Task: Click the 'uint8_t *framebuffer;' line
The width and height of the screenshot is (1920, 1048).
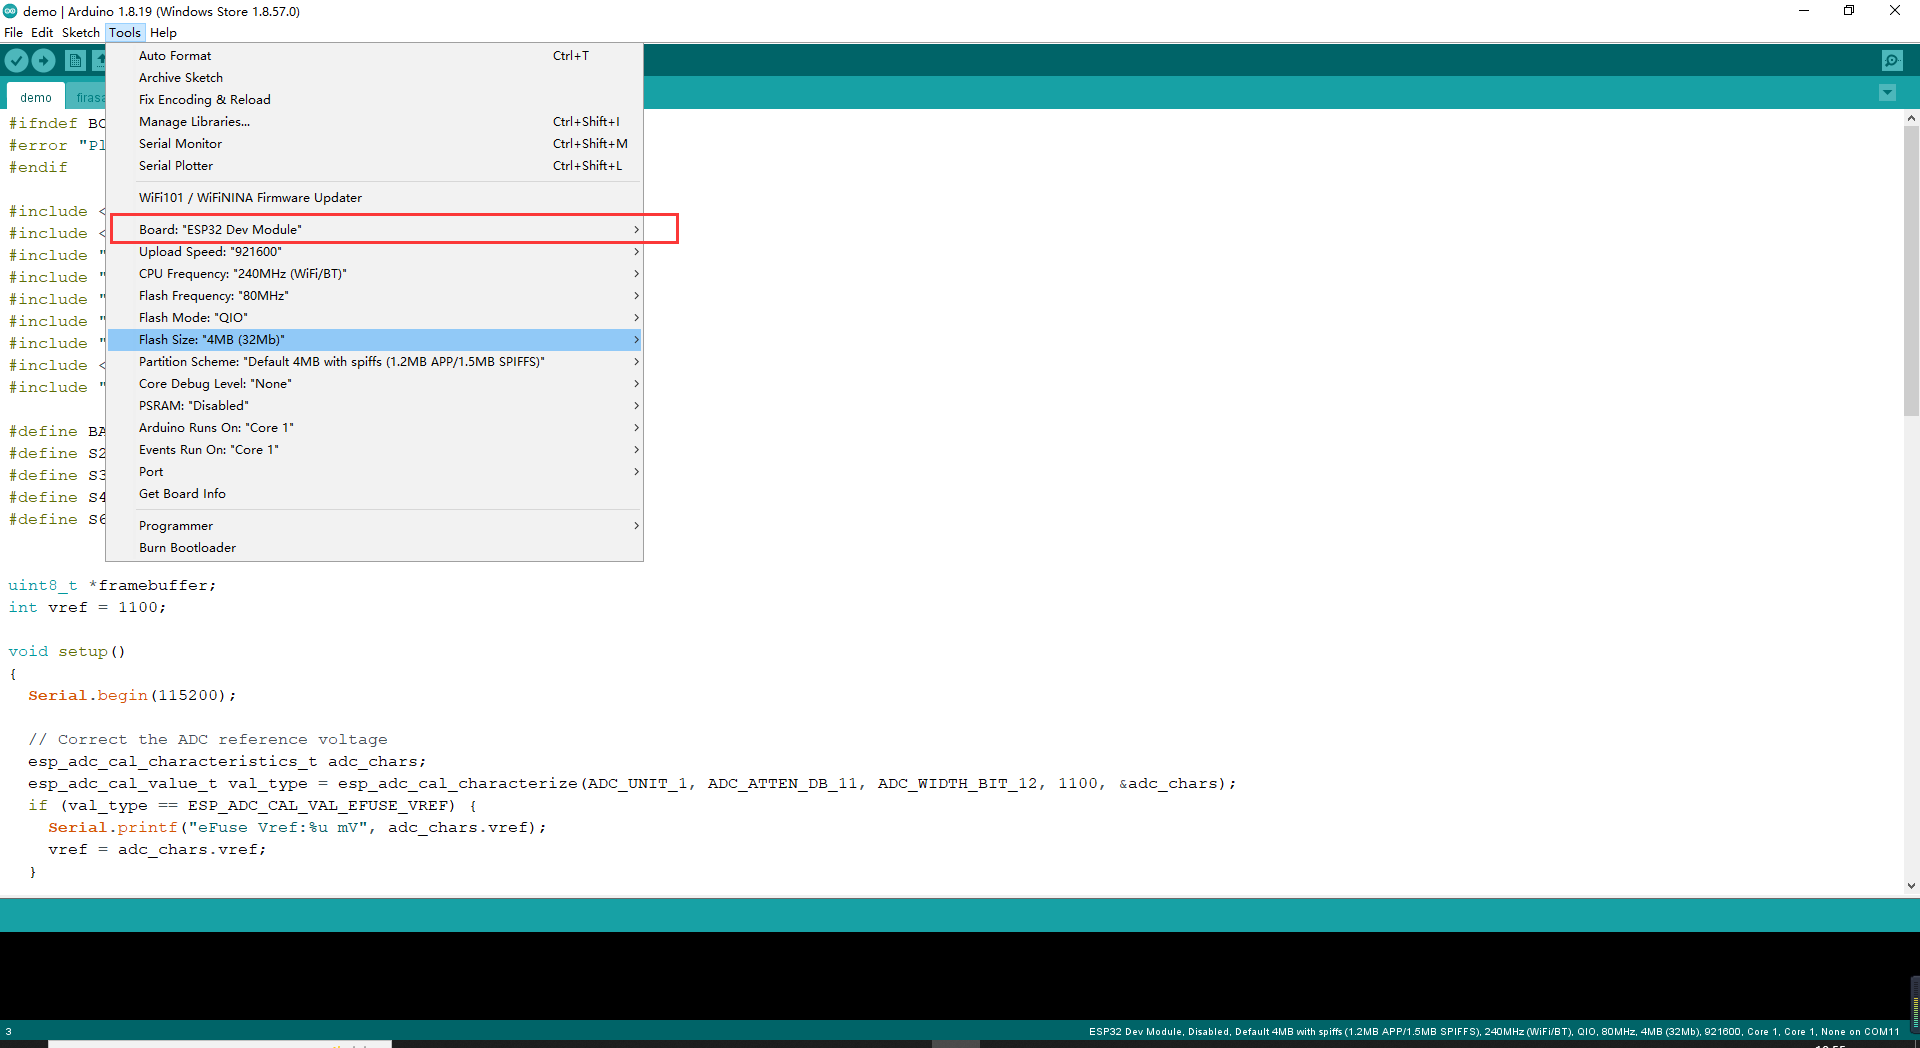Action: click(112, 586)
